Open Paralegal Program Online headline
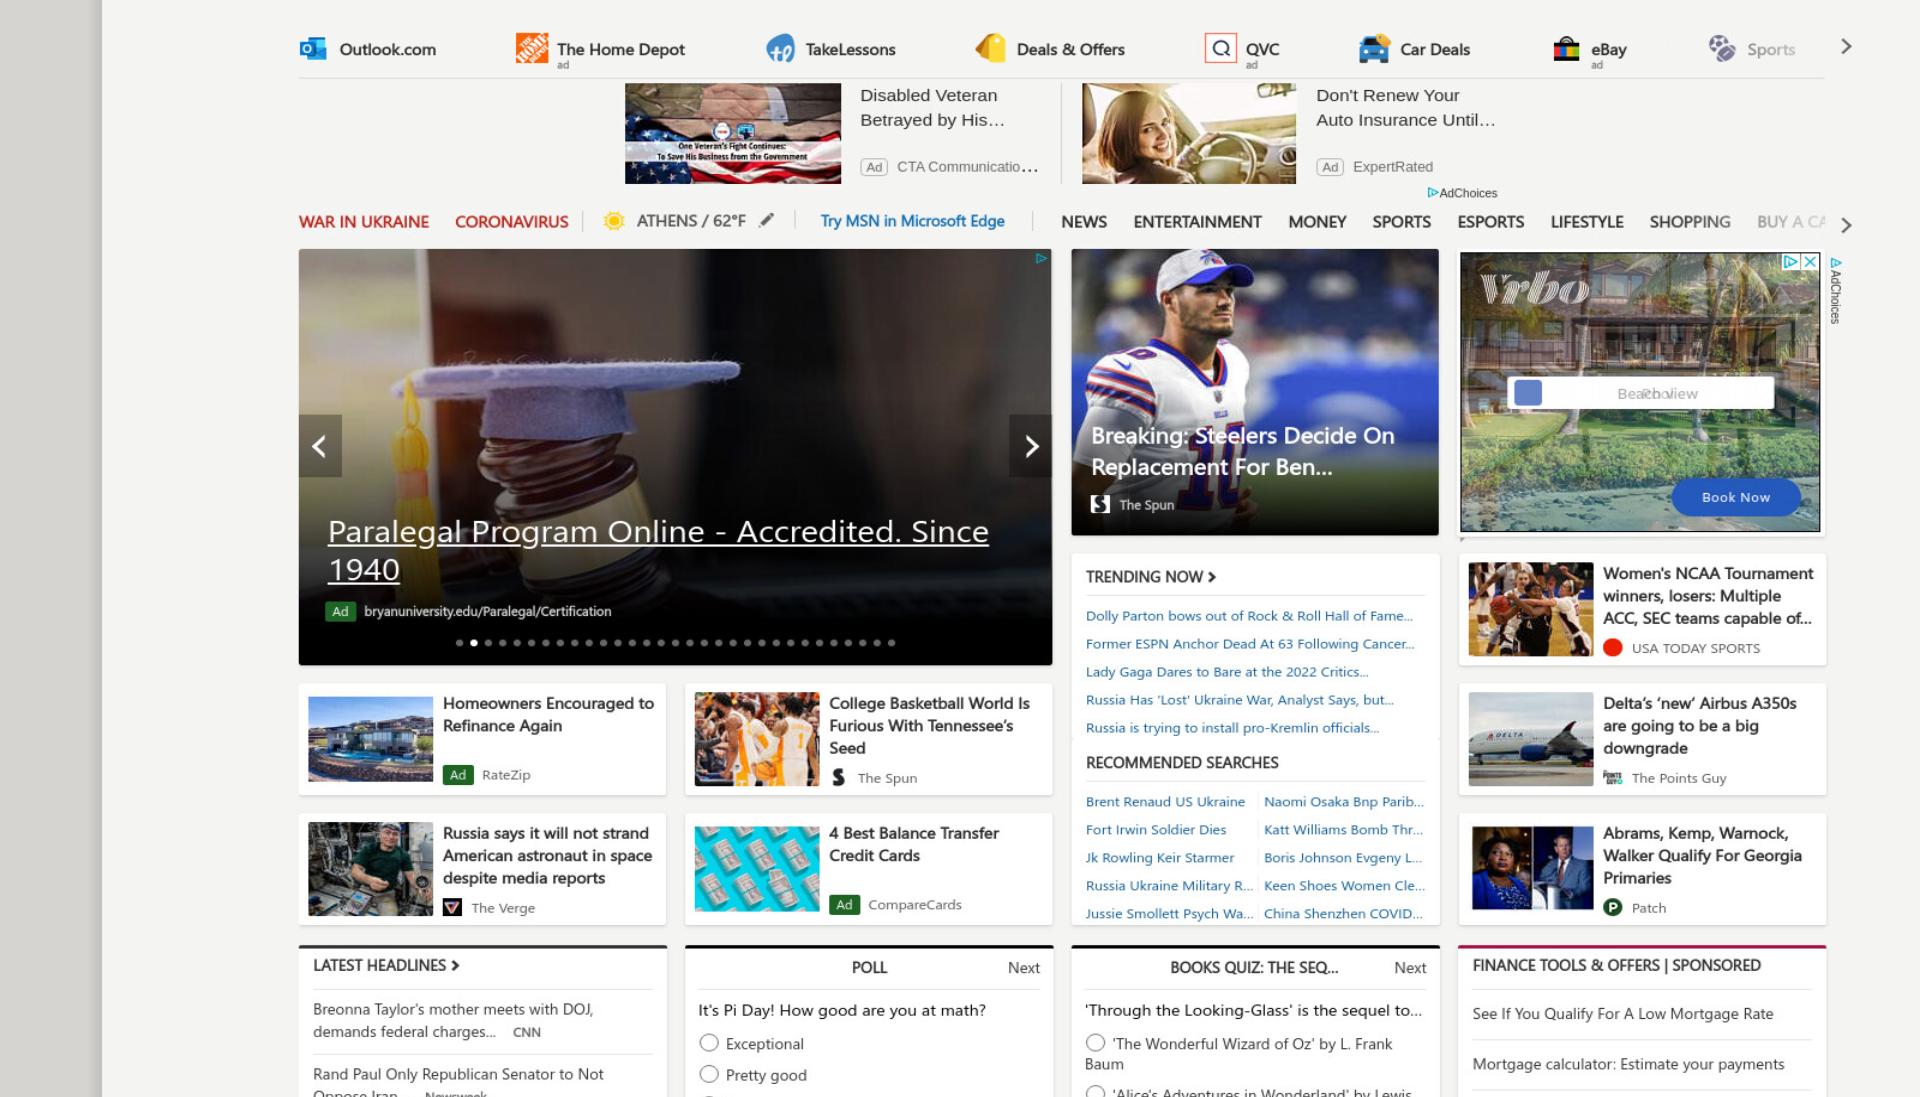Viewport: 1920px width, 1097px height. [x=658, y=550]
